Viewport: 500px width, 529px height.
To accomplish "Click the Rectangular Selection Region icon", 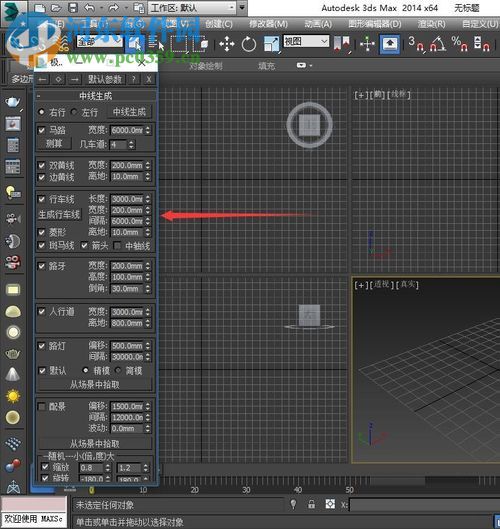I will (x=179, y=44).
